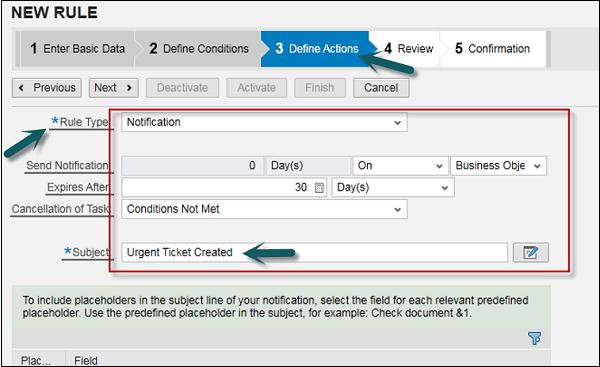Click the Previous button
Screen dimensions: 600x367
coord(47,88)
